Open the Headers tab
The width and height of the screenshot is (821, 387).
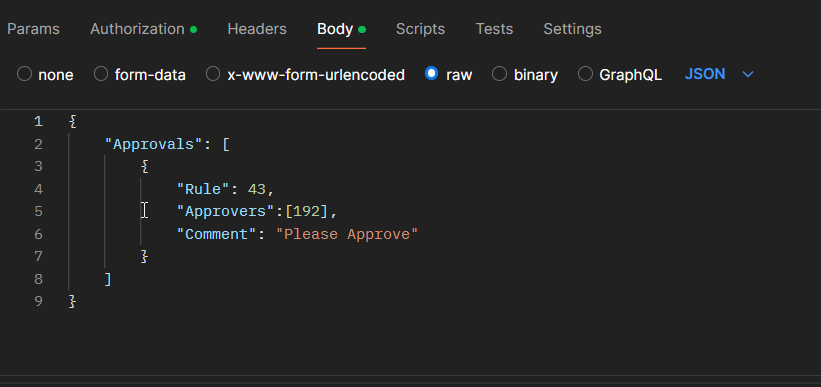tap(257, 29)
